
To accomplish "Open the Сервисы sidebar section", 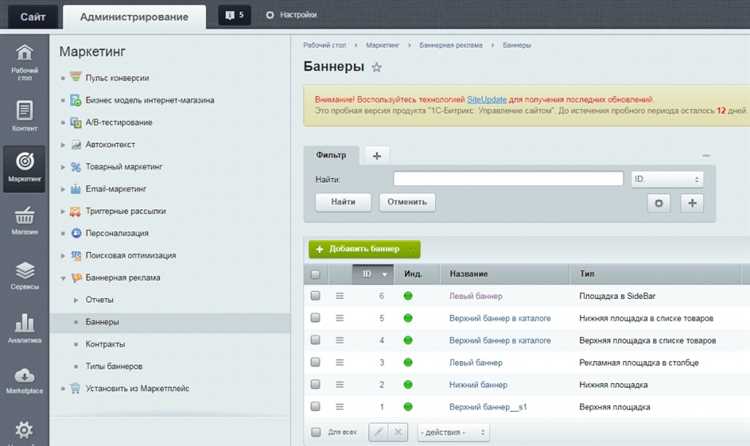I will click(24, 276).
